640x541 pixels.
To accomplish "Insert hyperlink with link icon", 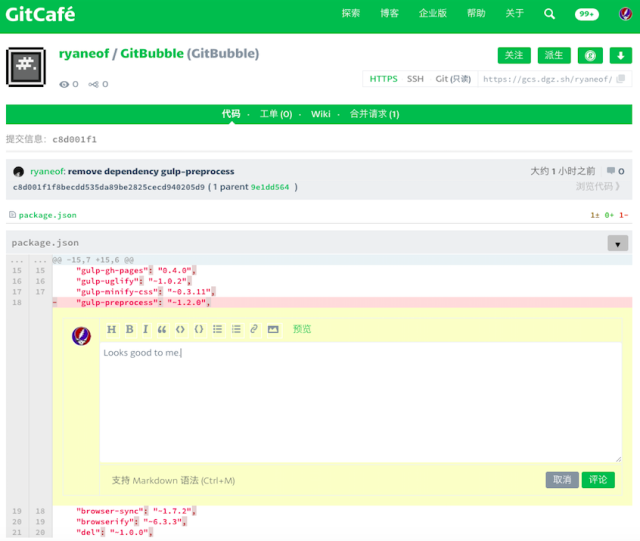I will coord(254,329).
